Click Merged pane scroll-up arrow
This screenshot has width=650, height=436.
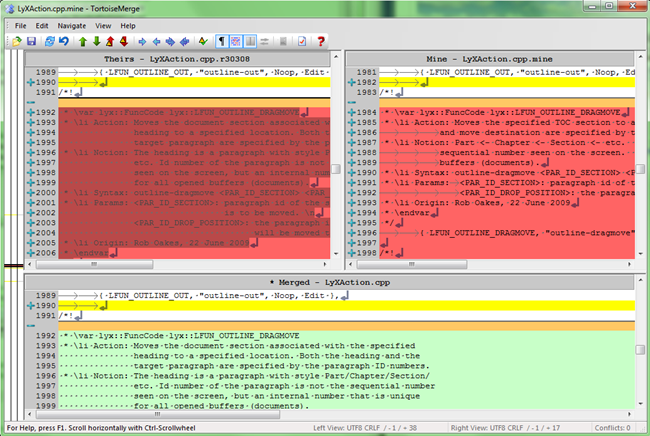(640, 280)
